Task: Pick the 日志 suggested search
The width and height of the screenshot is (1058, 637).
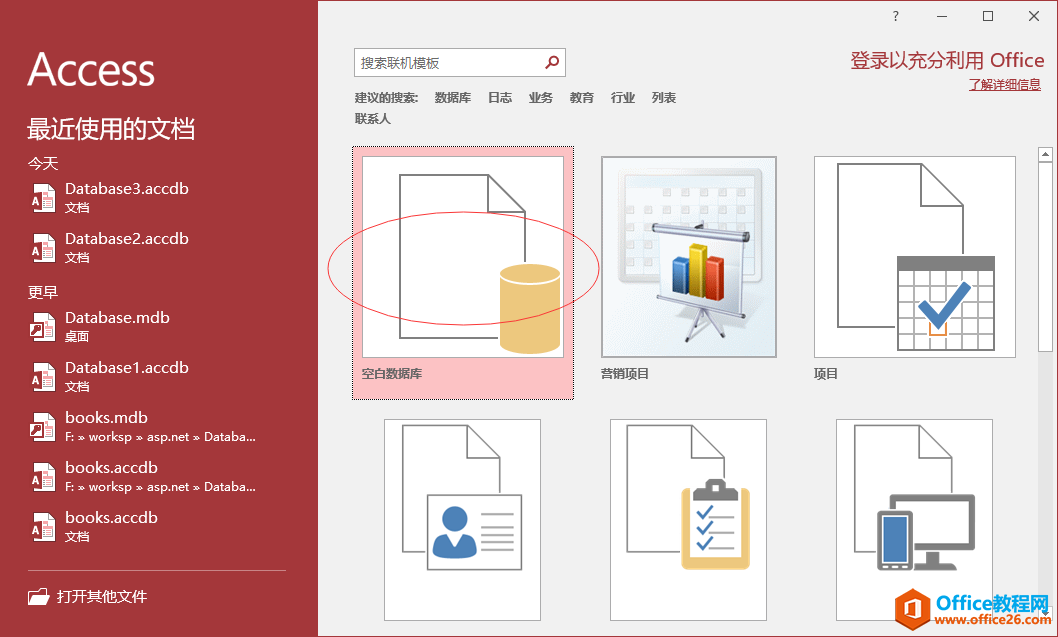Action: pyautogui.click(x=500, y=98)
